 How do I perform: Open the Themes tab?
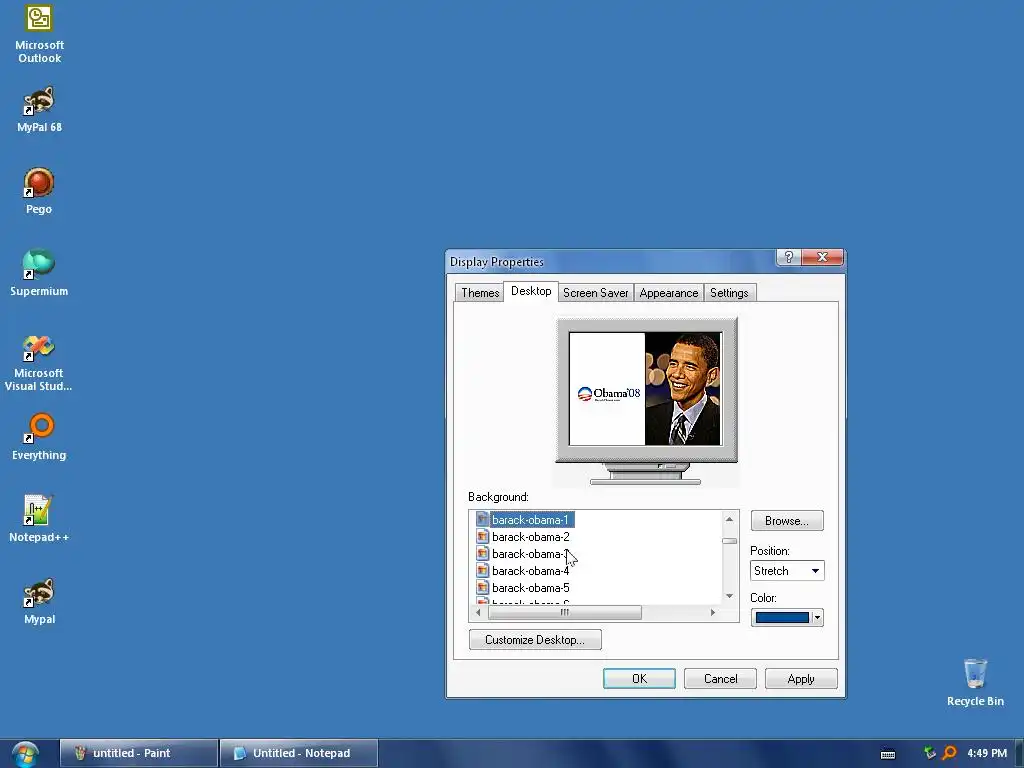click(x=480, y=293)
